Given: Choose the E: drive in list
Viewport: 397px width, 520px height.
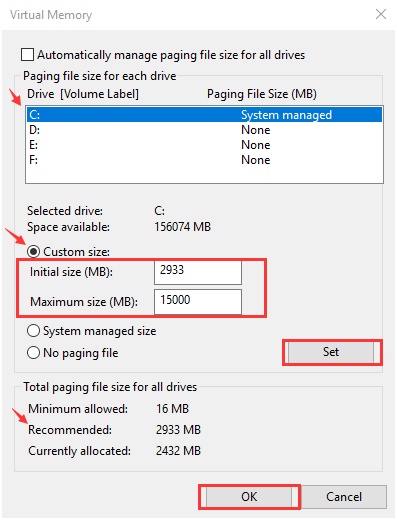Looking at the screenshot, I should (204, 145).
